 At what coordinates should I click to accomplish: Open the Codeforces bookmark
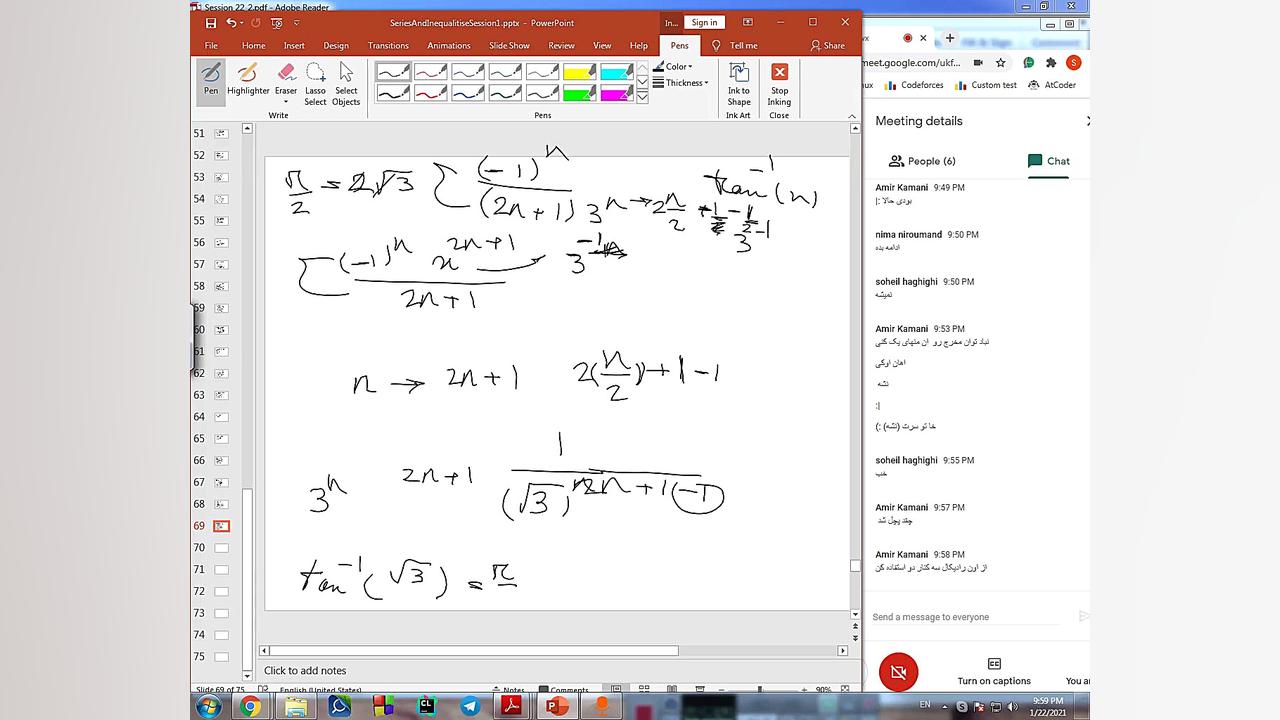pyautogui.click(x=914, y=85)
